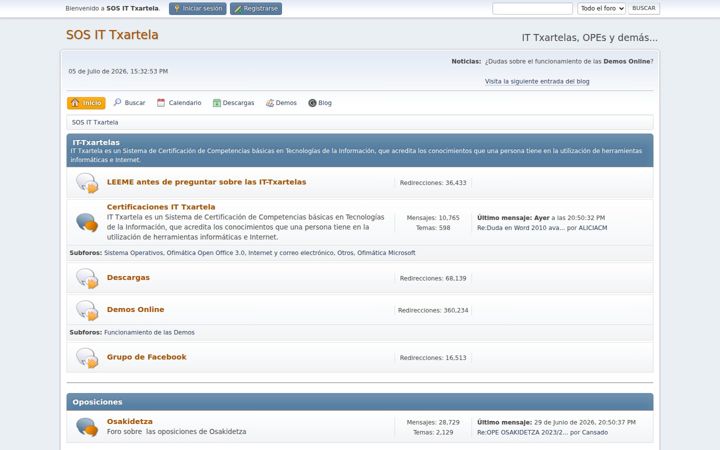Click the Mensajes: 10,765 count
720x450 pixels.
[x=433, y=218]
